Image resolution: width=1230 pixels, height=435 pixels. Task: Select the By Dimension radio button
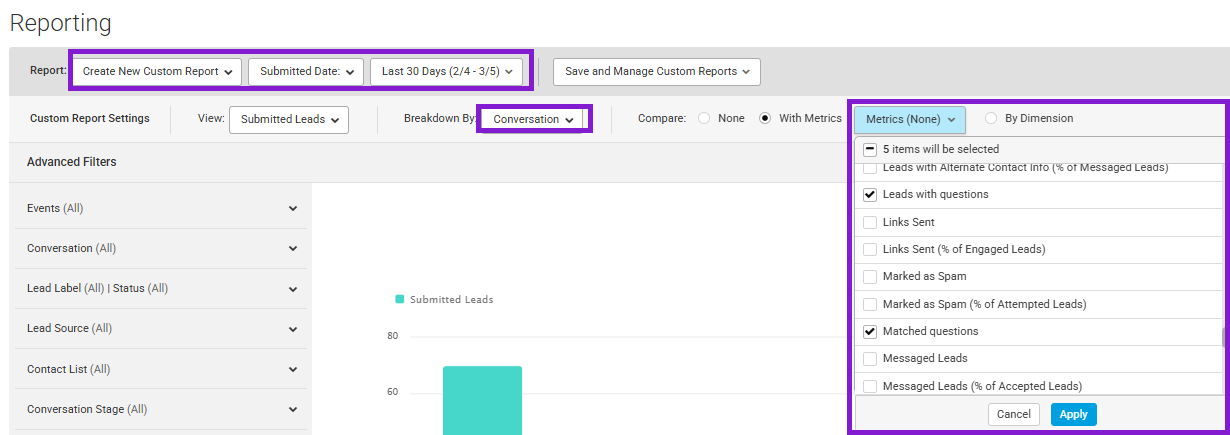991,118
